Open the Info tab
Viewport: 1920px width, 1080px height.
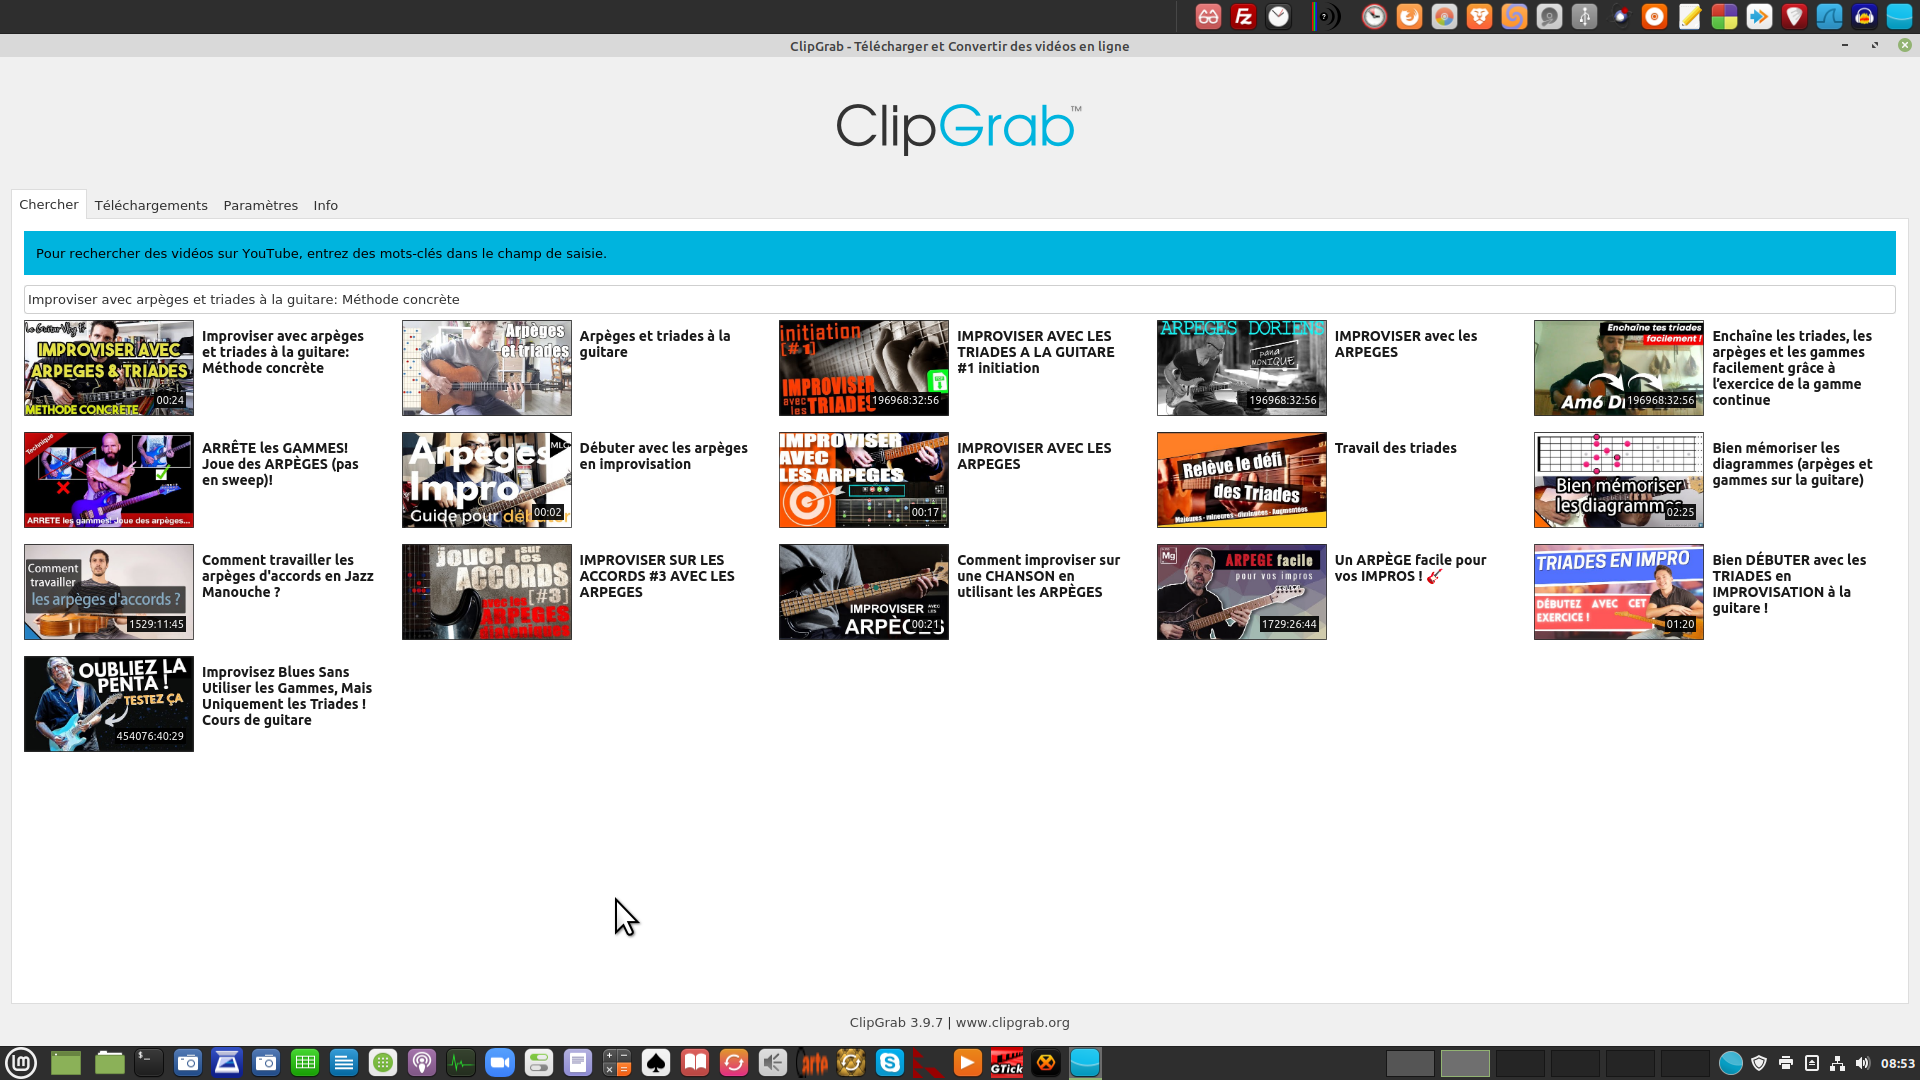click(326, 205)
